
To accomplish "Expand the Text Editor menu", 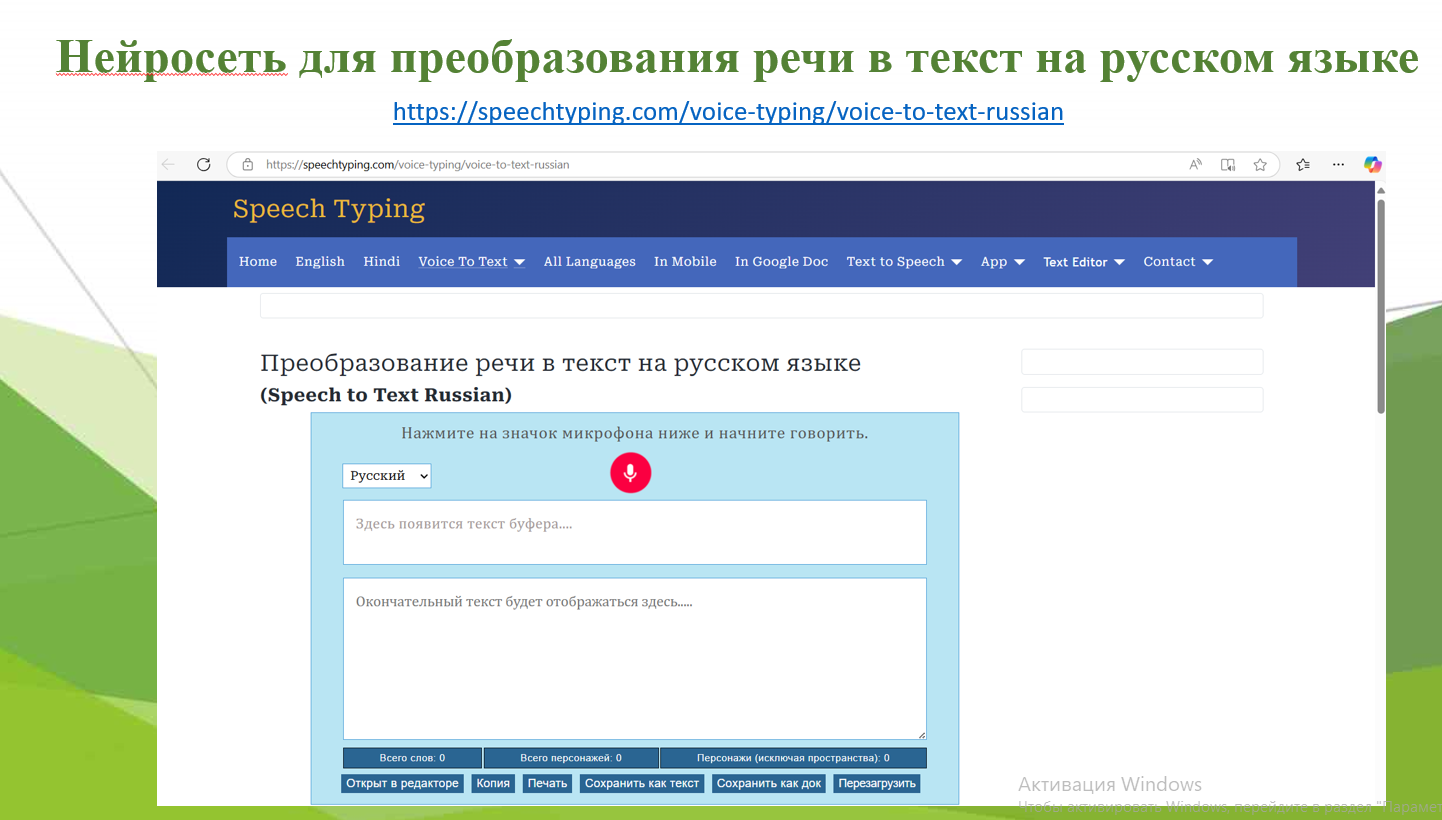I will point(1084,262).
